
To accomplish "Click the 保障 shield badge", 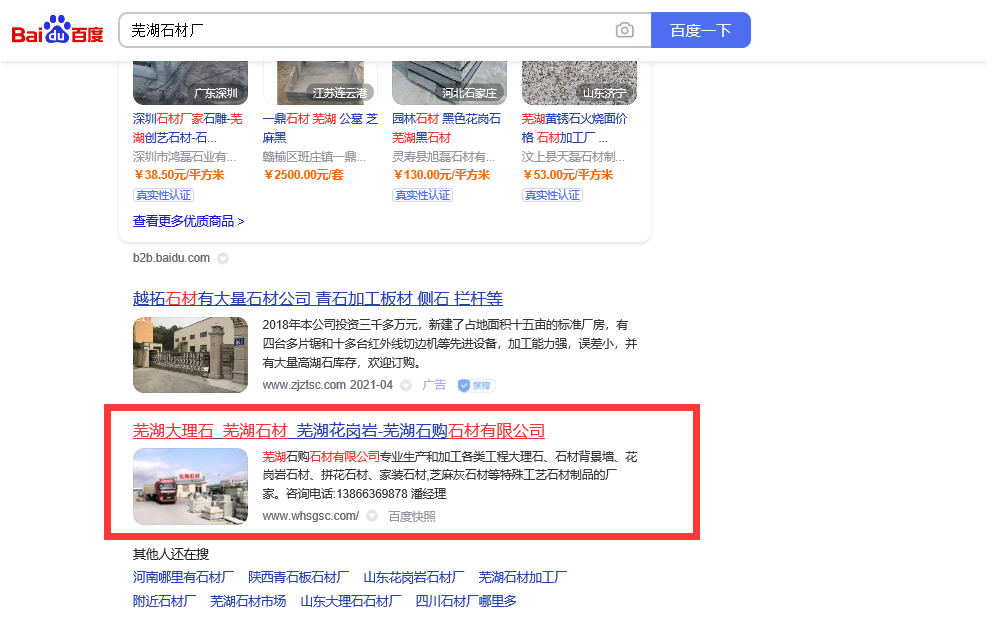I will click(476, 385).
